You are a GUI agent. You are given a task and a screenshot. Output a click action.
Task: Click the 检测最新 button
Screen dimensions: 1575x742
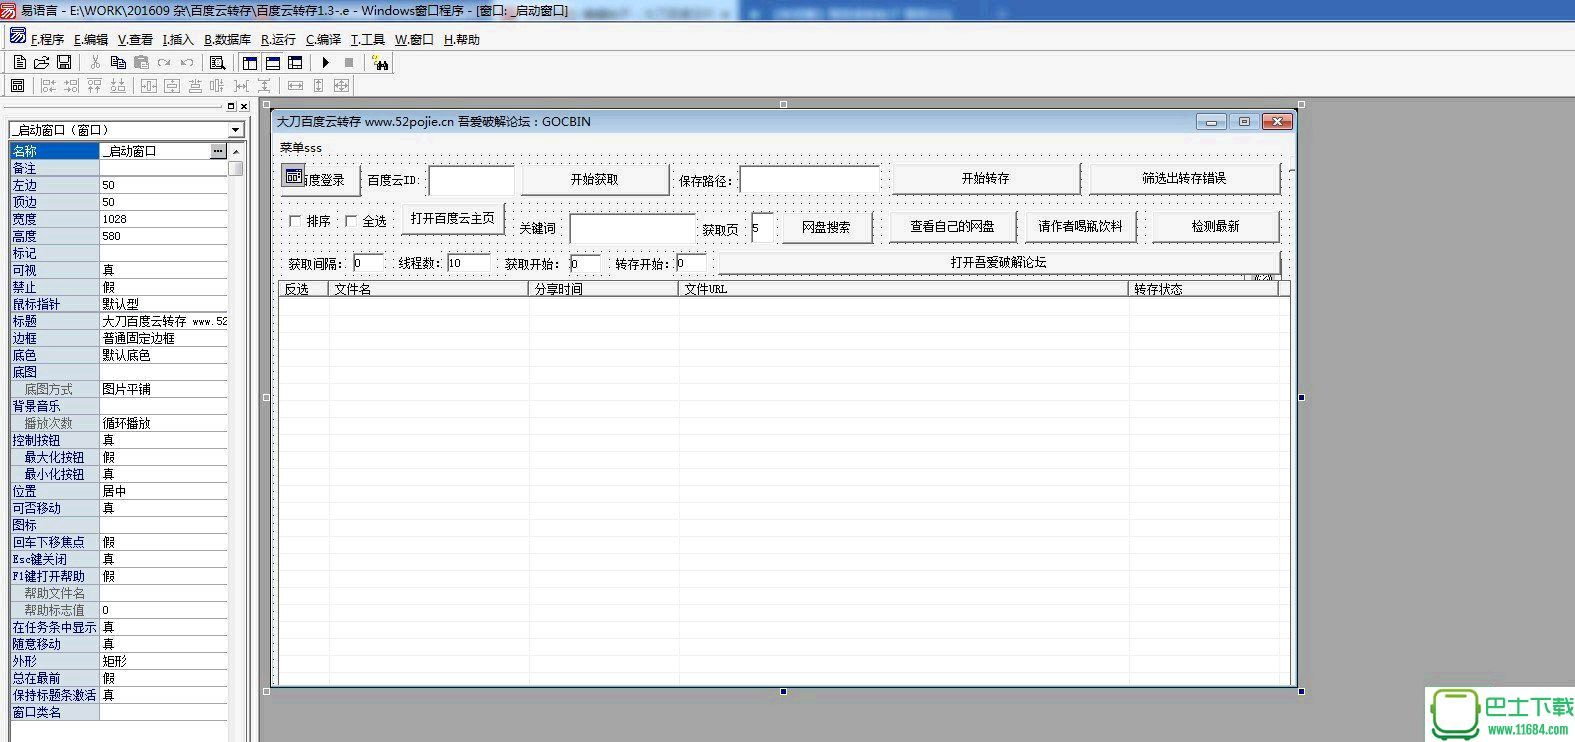click(x=1216, y=227)
